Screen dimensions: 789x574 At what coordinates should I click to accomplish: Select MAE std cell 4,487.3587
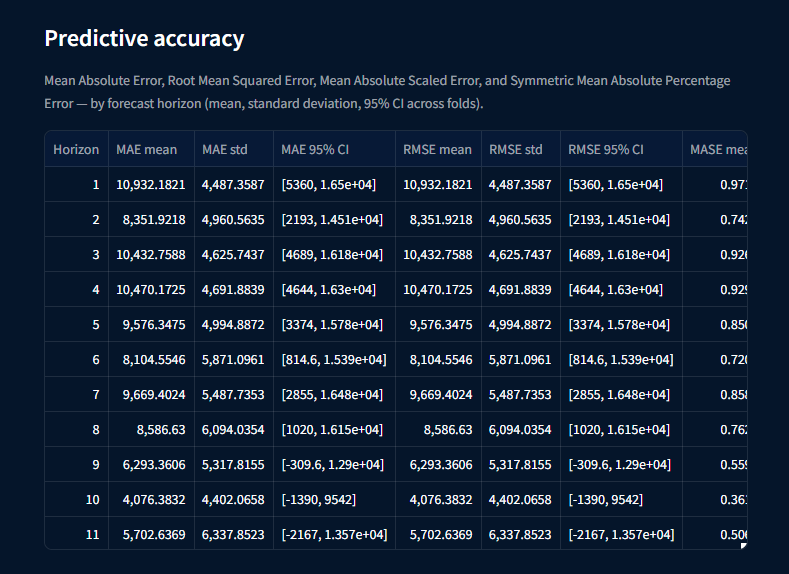(x=234, y=185)
